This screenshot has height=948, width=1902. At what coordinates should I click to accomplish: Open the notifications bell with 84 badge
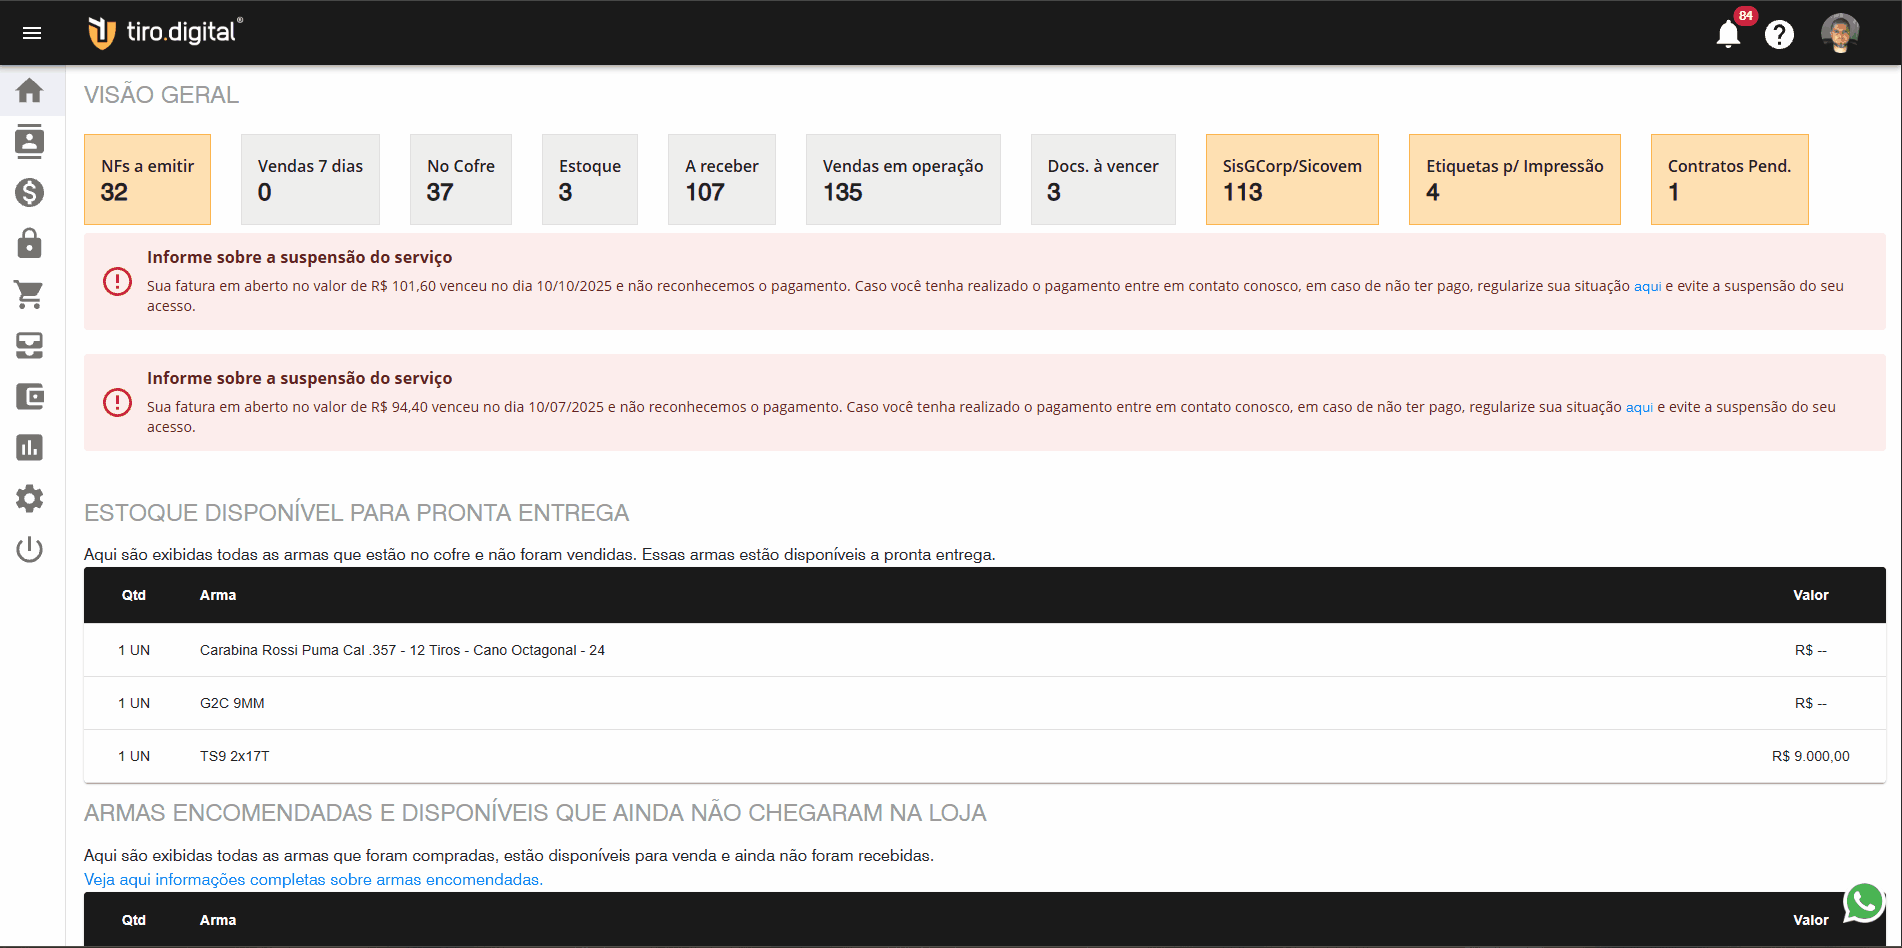1728,33
